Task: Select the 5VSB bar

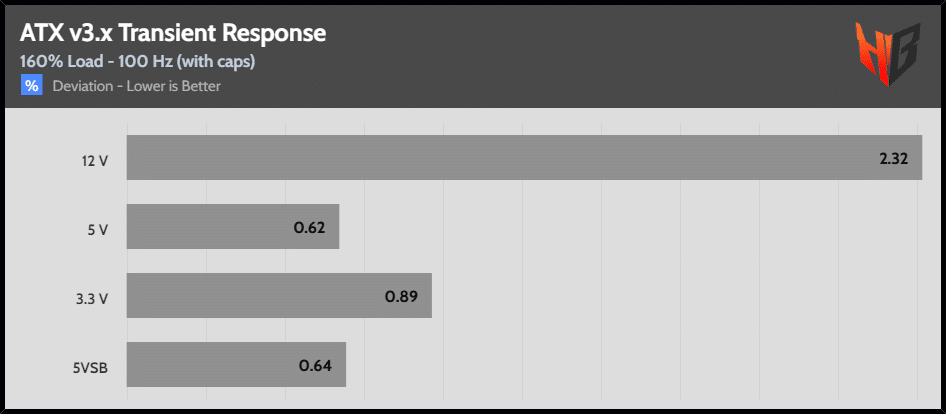Action: tap(236, 365)
